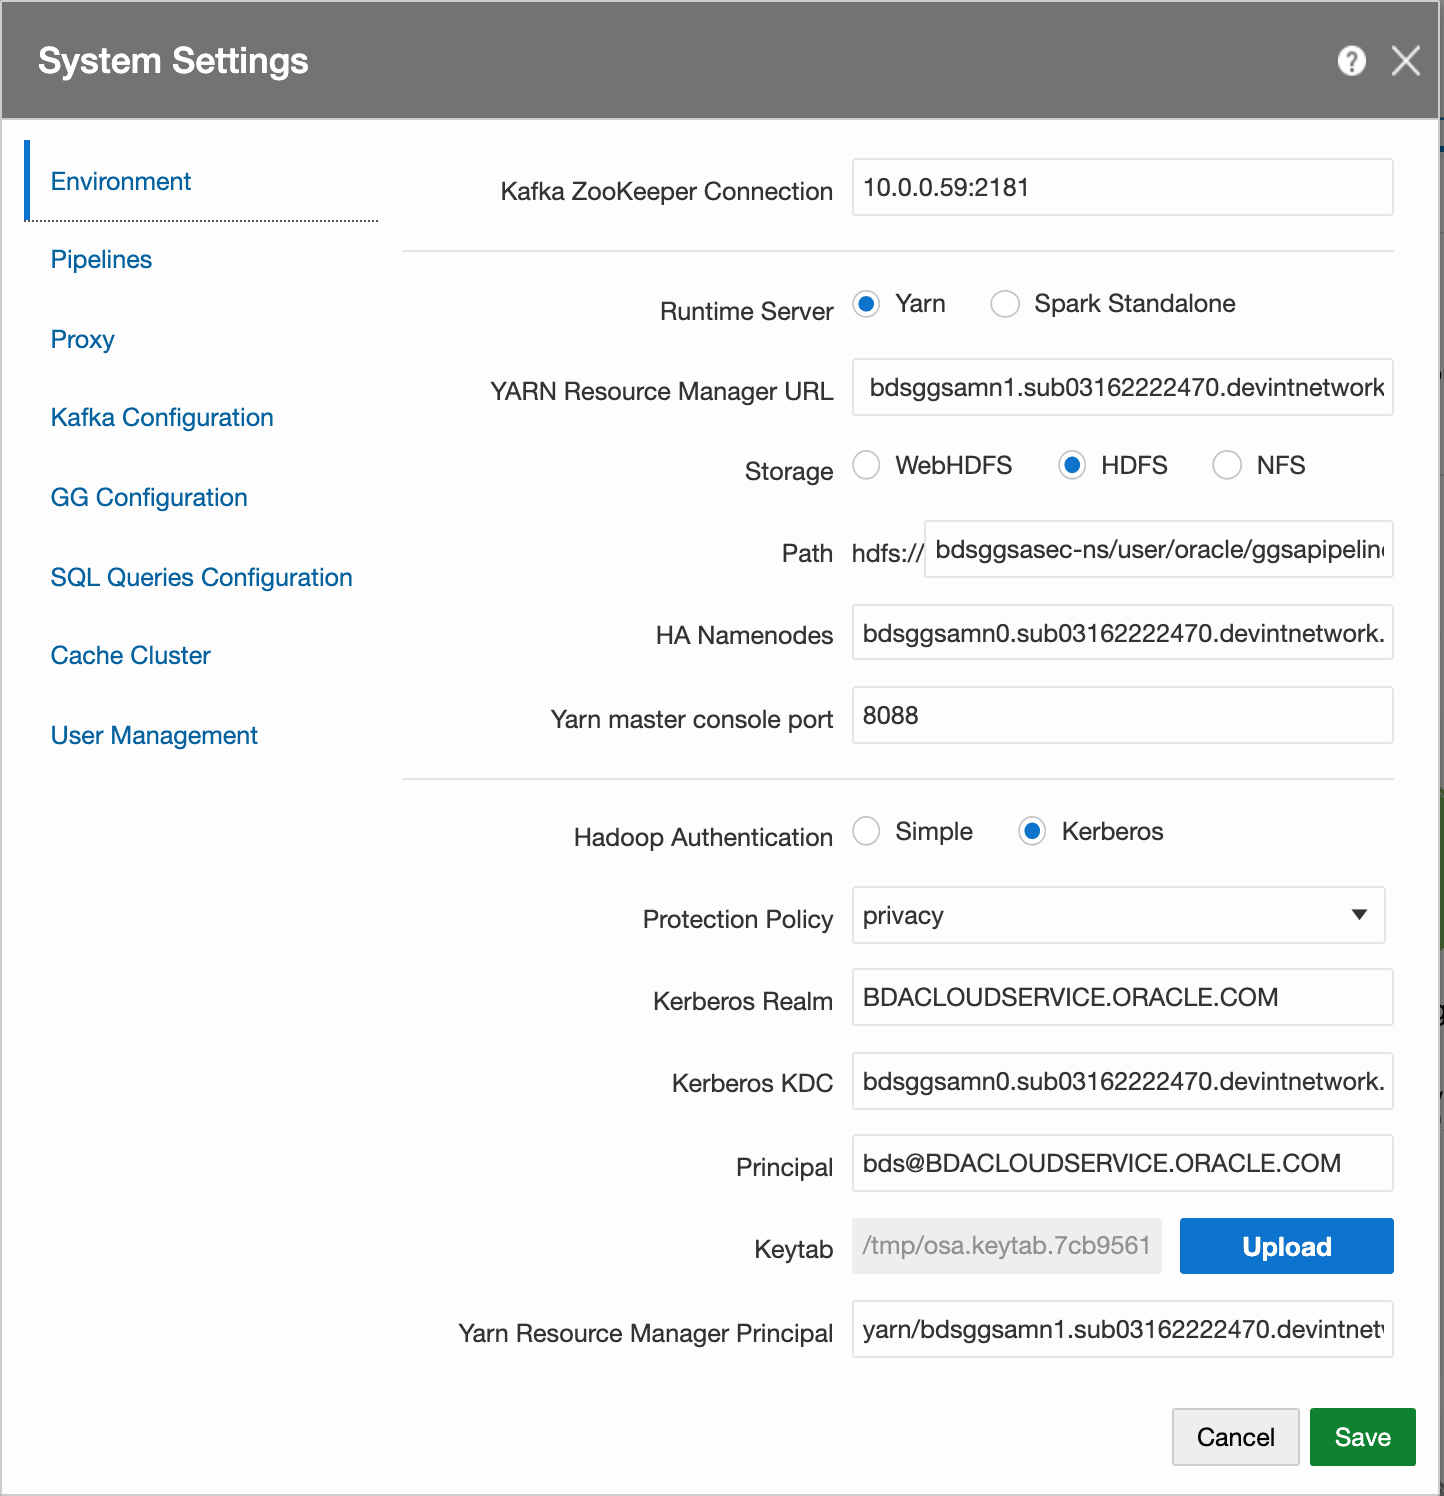
Task: Upload a new Keytab file
Action: click(1286, 1246)
